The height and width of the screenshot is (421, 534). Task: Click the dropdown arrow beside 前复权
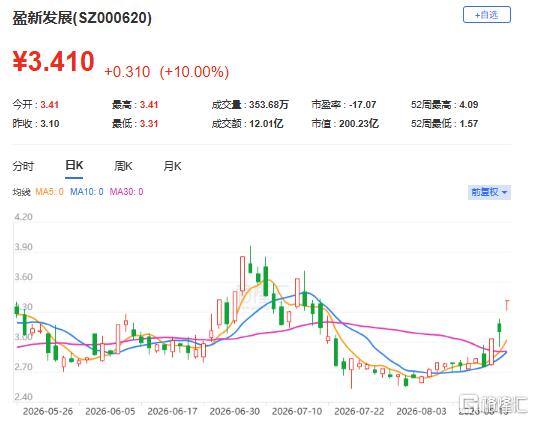click(504, 193)
